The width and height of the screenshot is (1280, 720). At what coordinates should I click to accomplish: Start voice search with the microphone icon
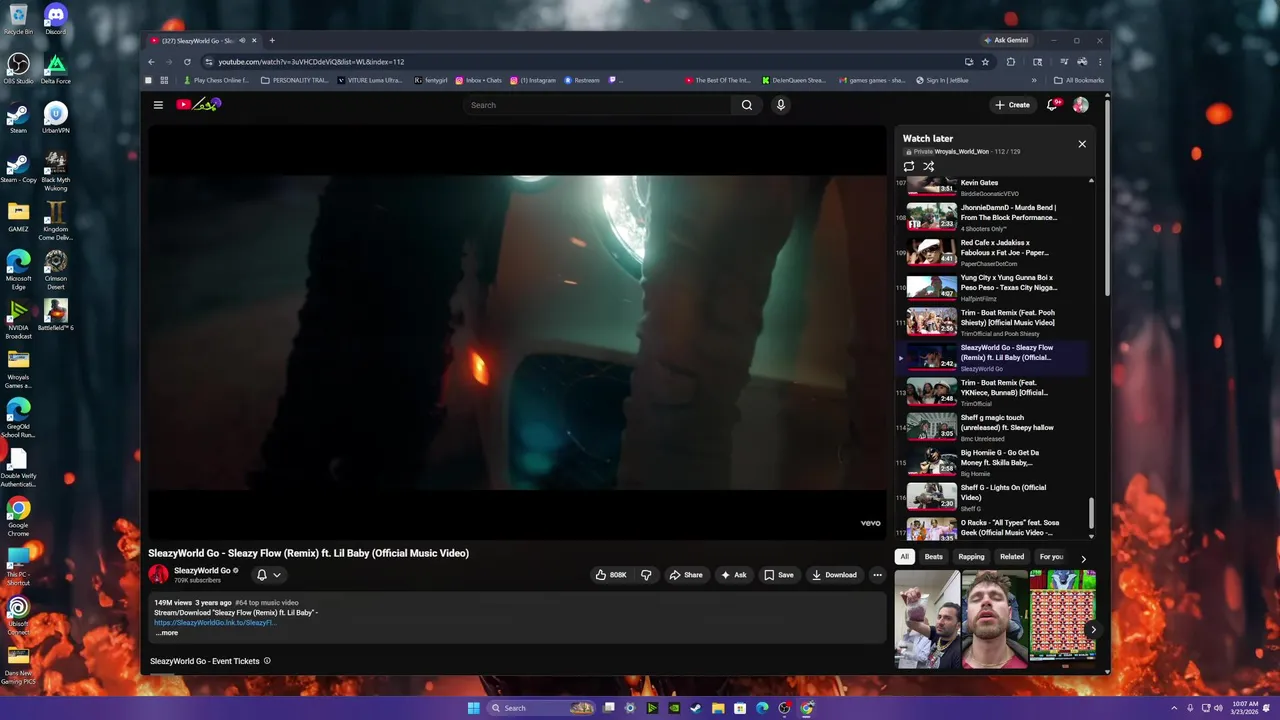(781, 105)
